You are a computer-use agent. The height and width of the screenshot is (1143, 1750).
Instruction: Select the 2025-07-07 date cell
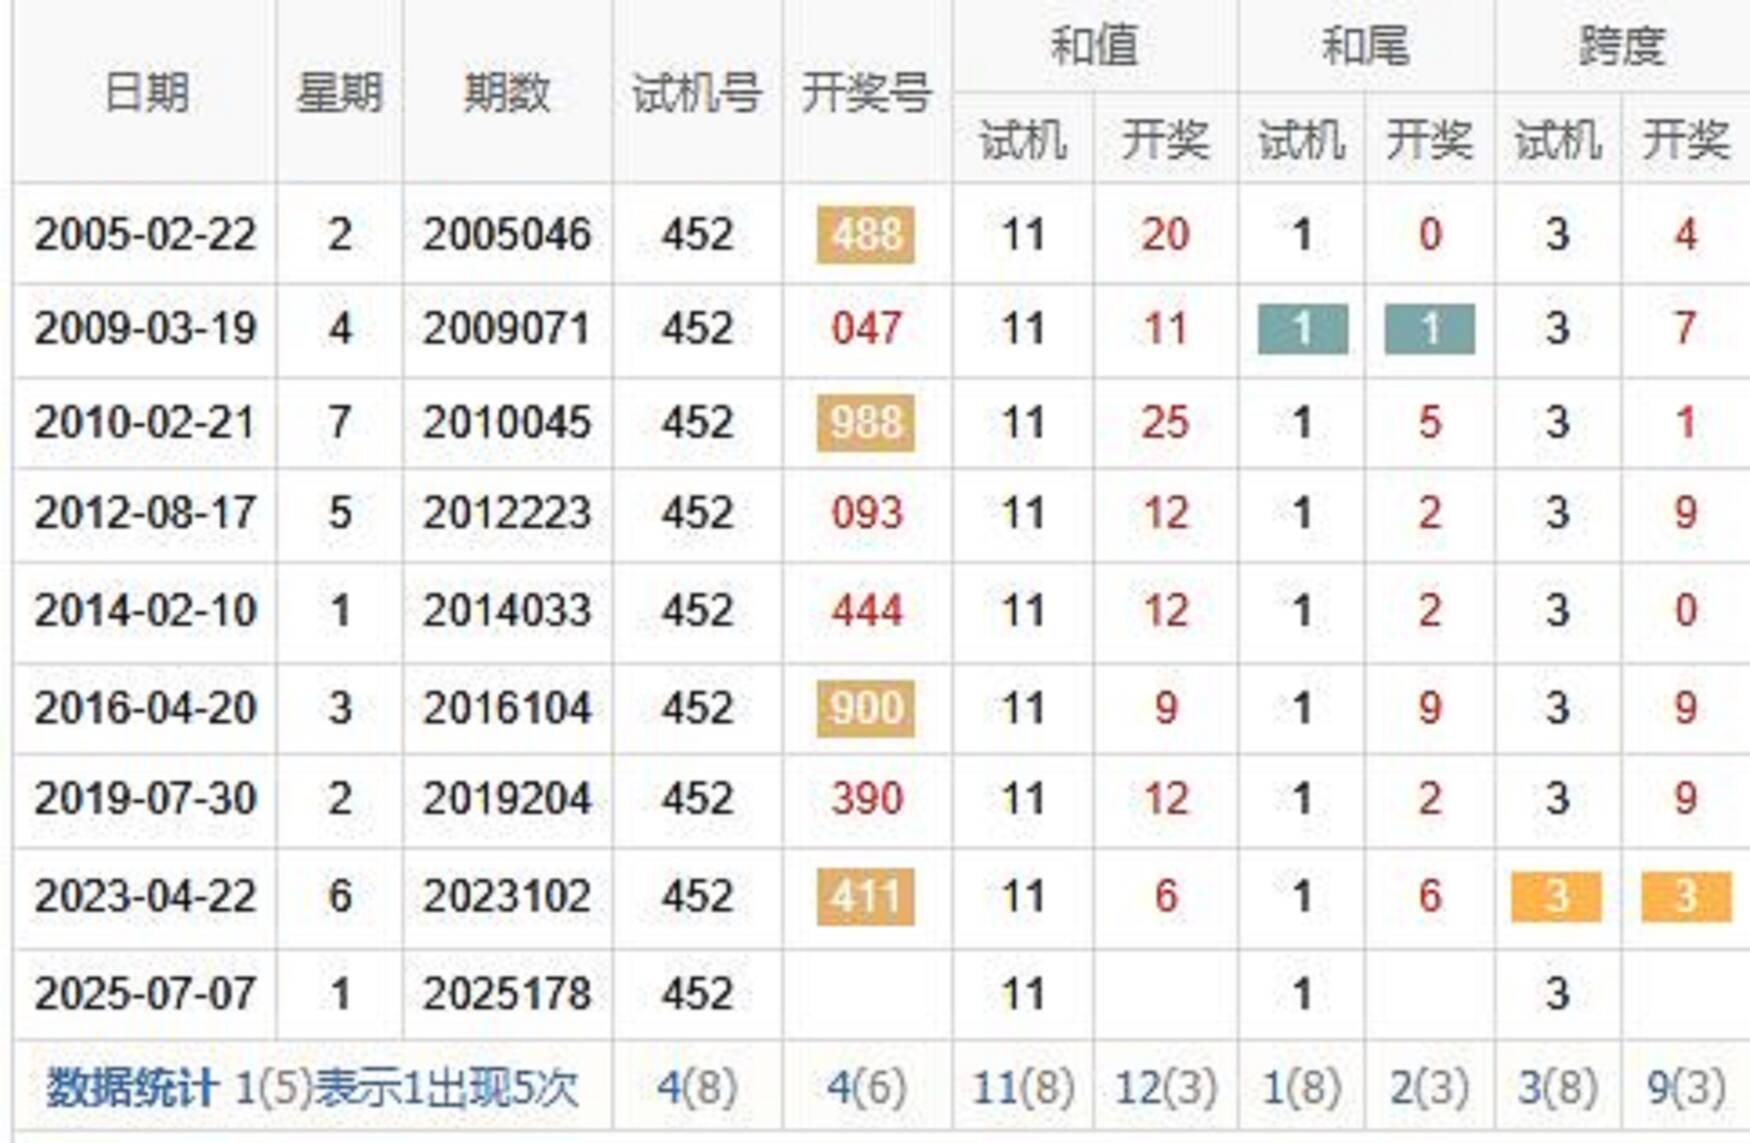(x=146, y=994)
